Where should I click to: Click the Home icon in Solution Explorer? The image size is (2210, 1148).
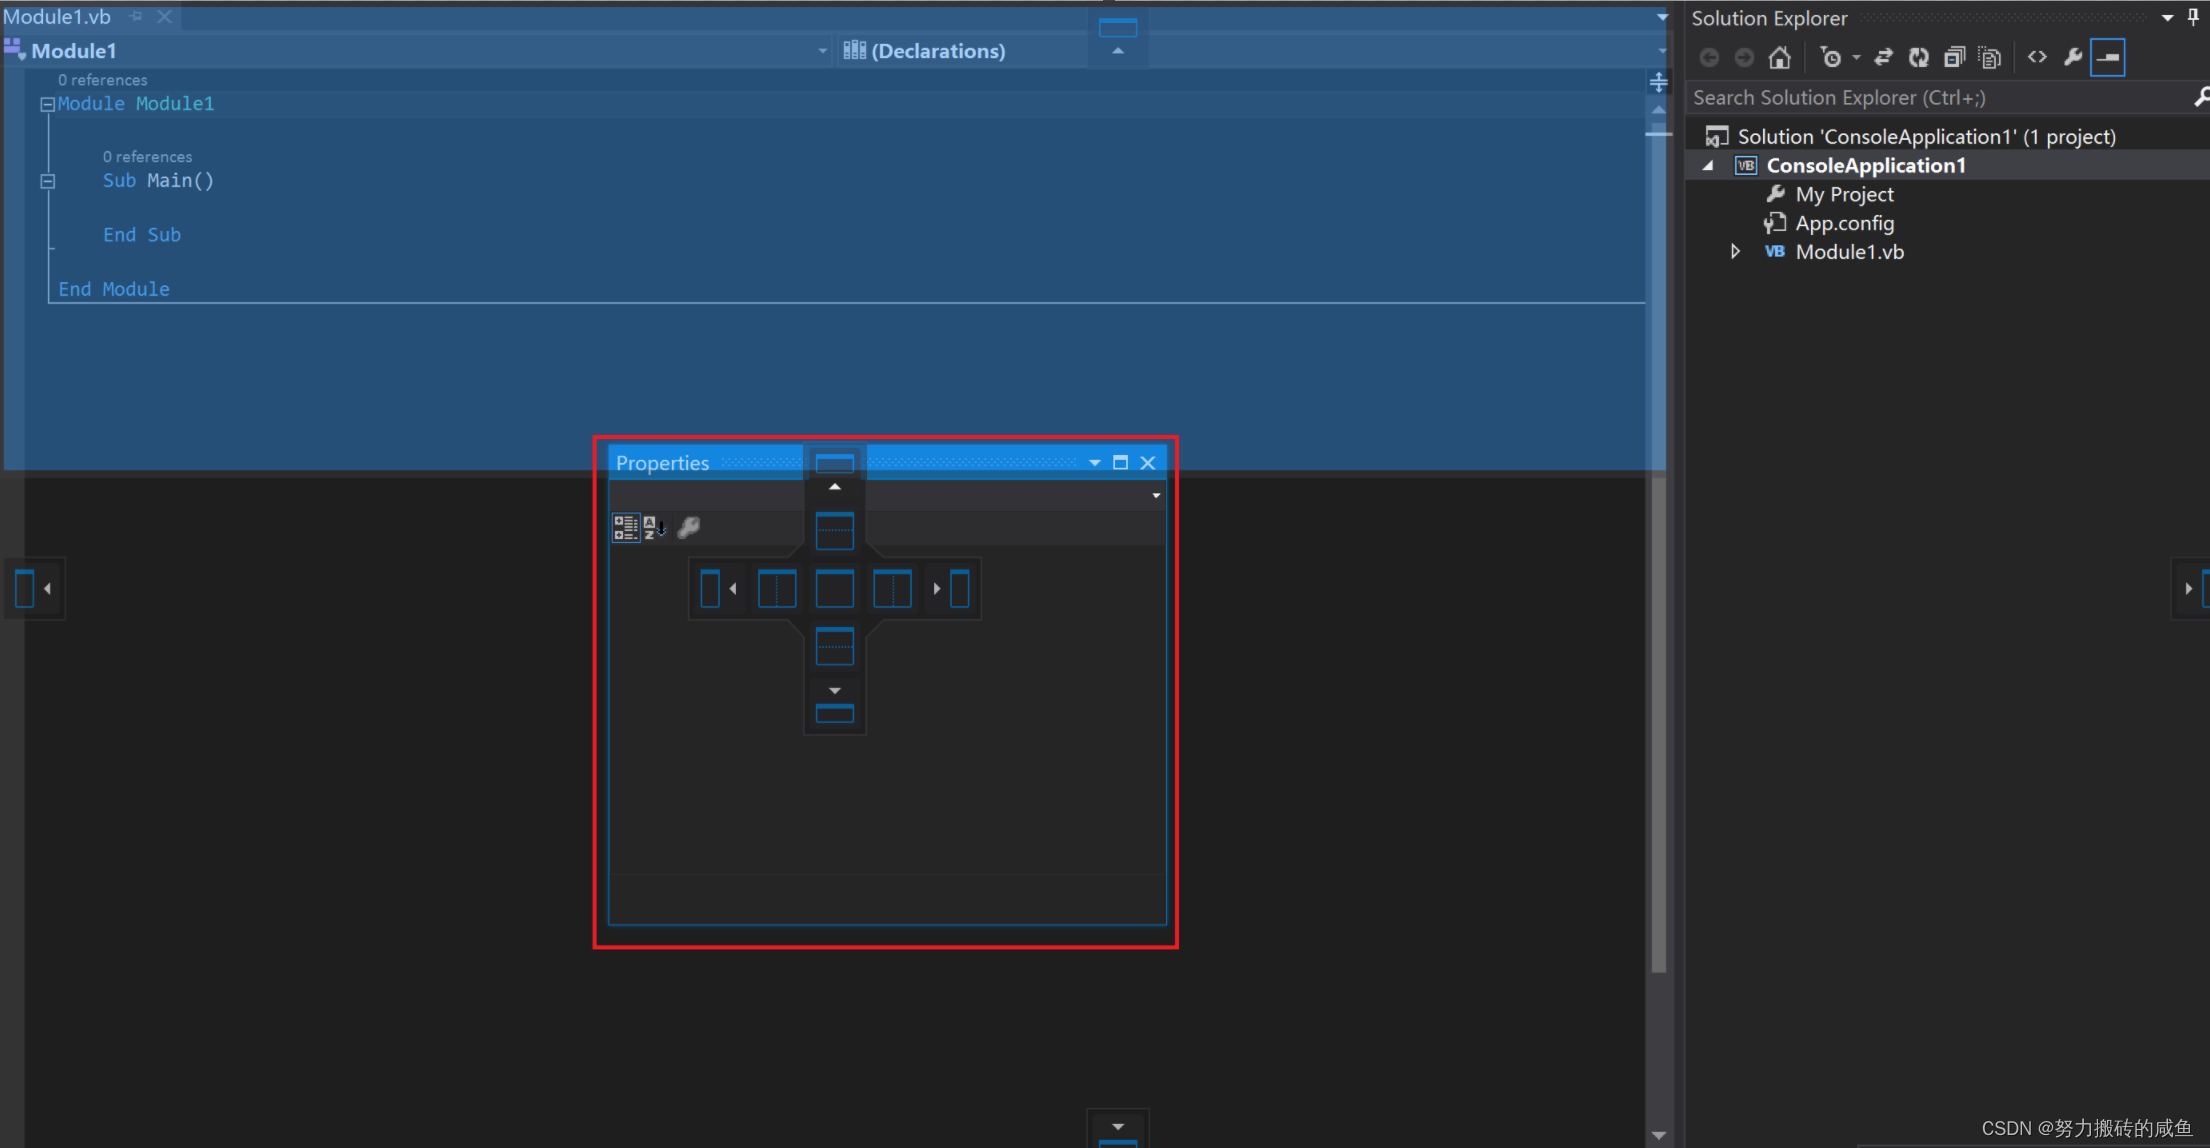1779,58
